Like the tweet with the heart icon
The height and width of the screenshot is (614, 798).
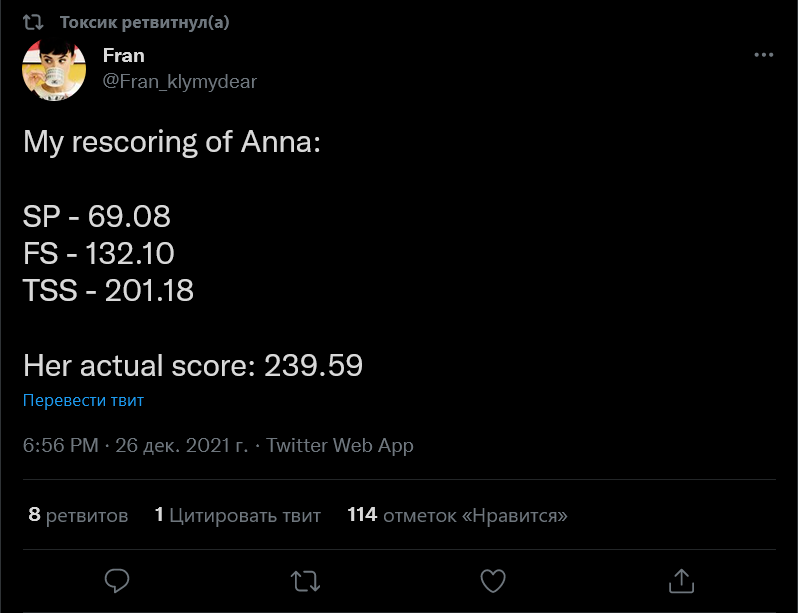(493, 580)
